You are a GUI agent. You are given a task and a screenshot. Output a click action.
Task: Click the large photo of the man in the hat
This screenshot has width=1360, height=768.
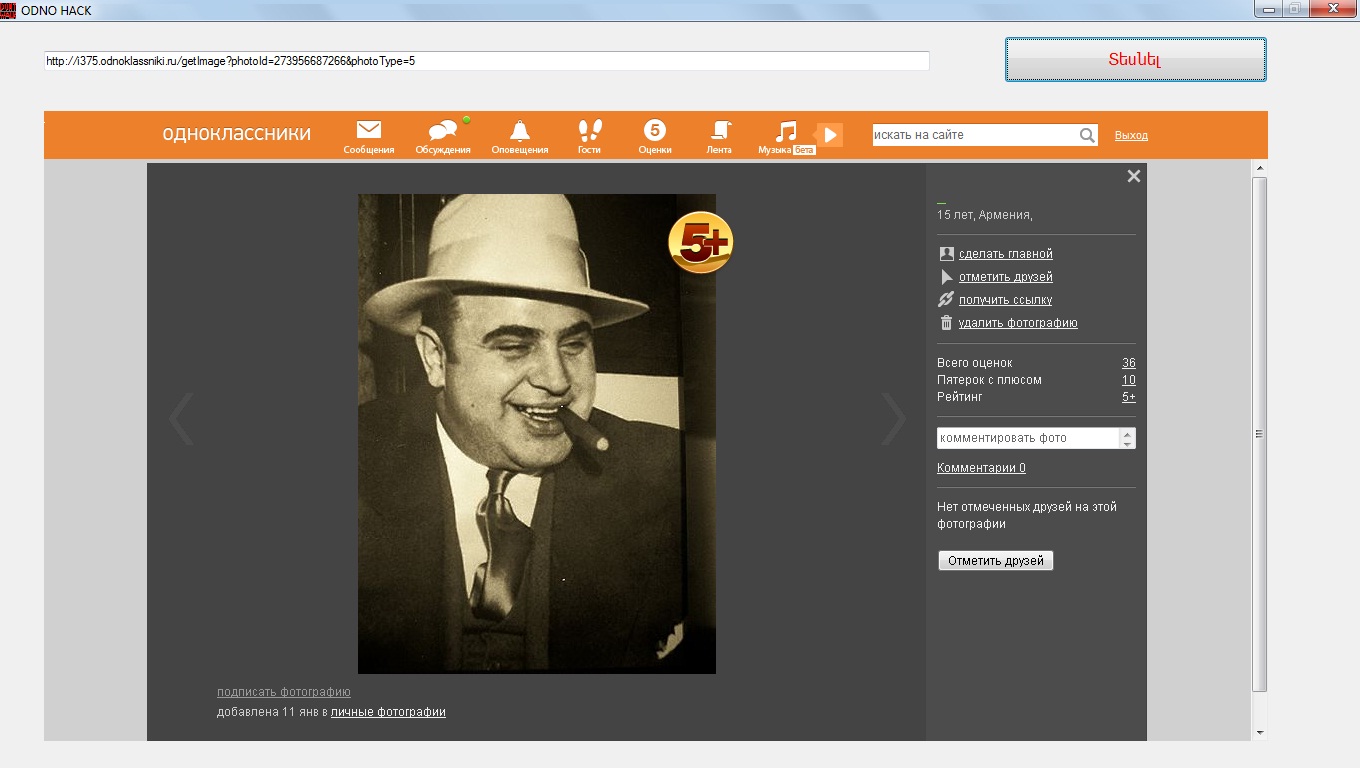click(537, 434)
